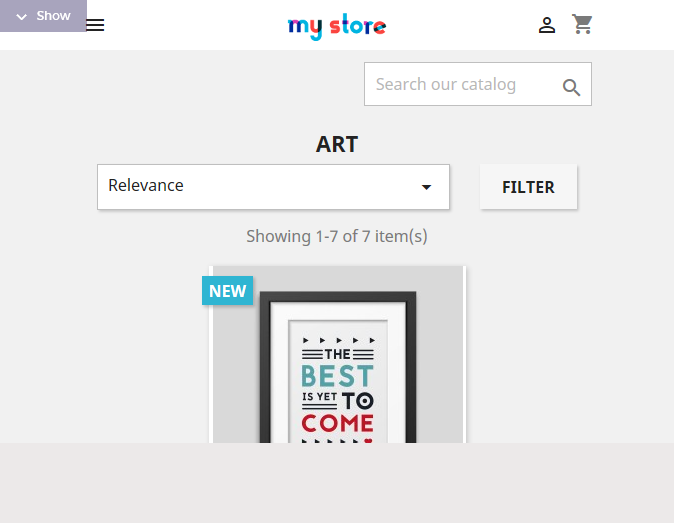Open the framed poster product thumbnail
The height and width of the screenshot is (523, 674).
tap(337, 355)
